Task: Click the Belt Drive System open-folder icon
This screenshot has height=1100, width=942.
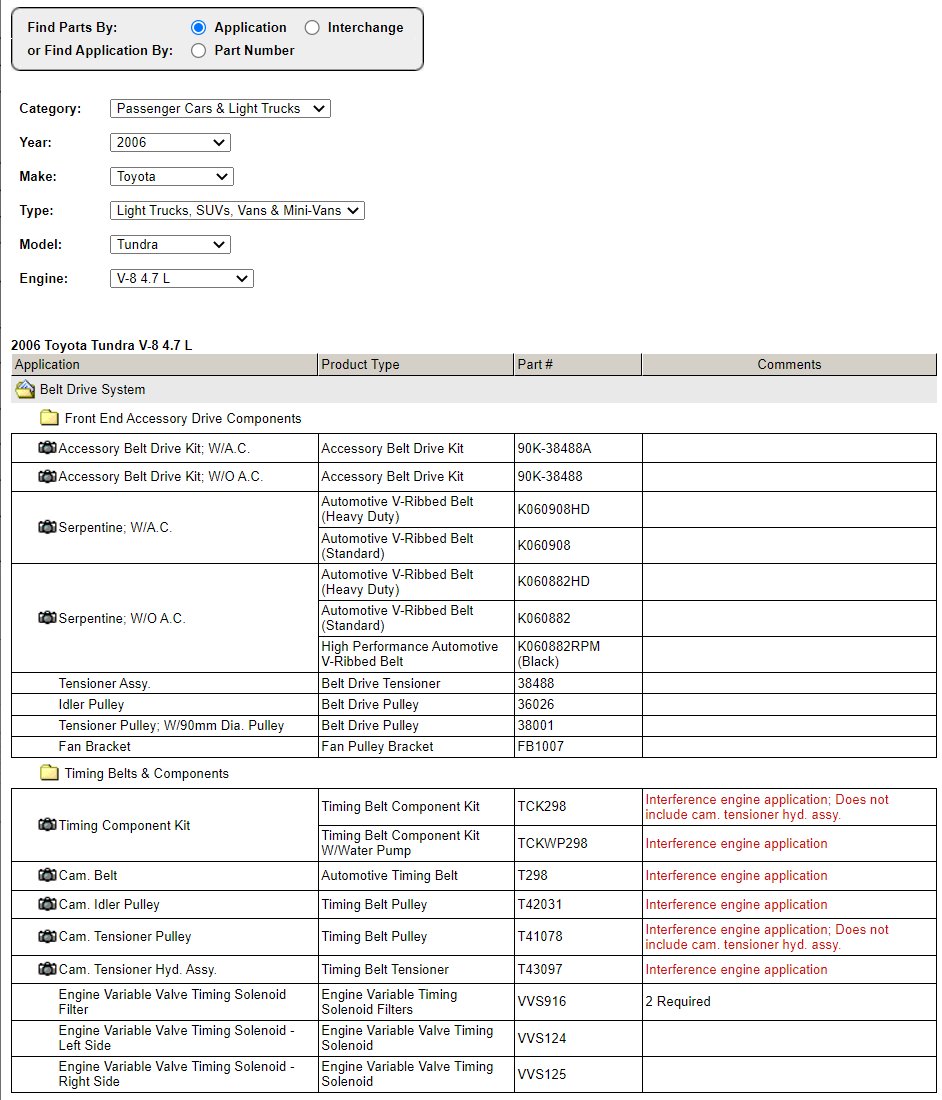Action: point(25,389)
